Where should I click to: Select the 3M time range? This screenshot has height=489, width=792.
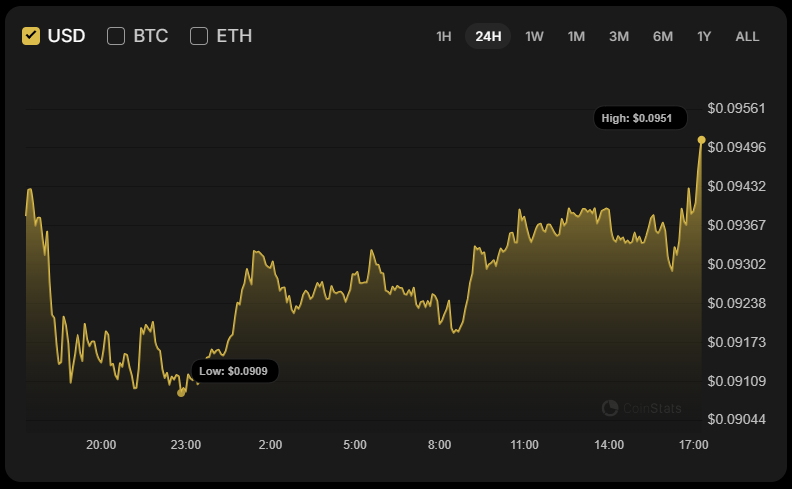(x=619, y=36)
